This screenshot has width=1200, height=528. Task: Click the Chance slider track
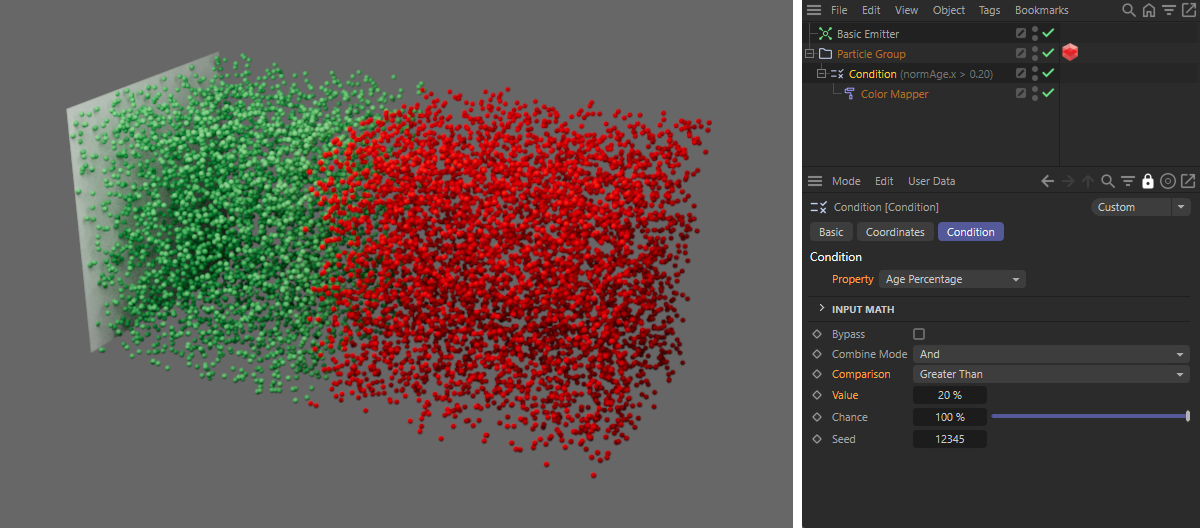(1090, 417)
